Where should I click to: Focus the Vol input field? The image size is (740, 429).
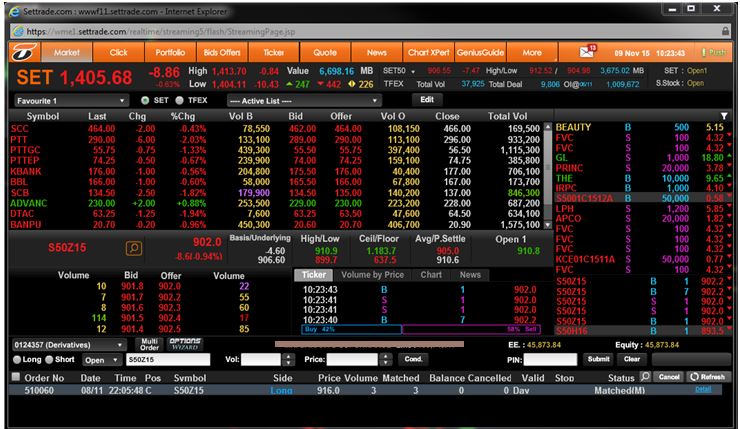coord(261,360)
